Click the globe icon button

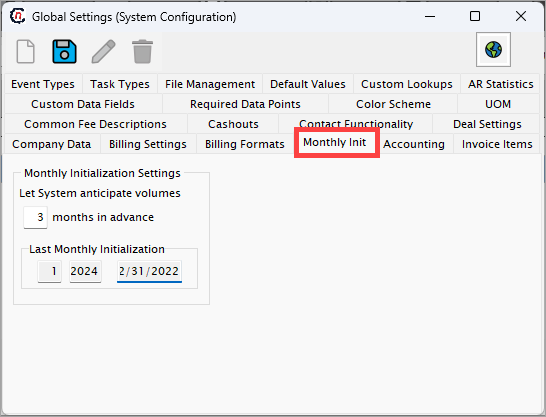click(493, 49)
